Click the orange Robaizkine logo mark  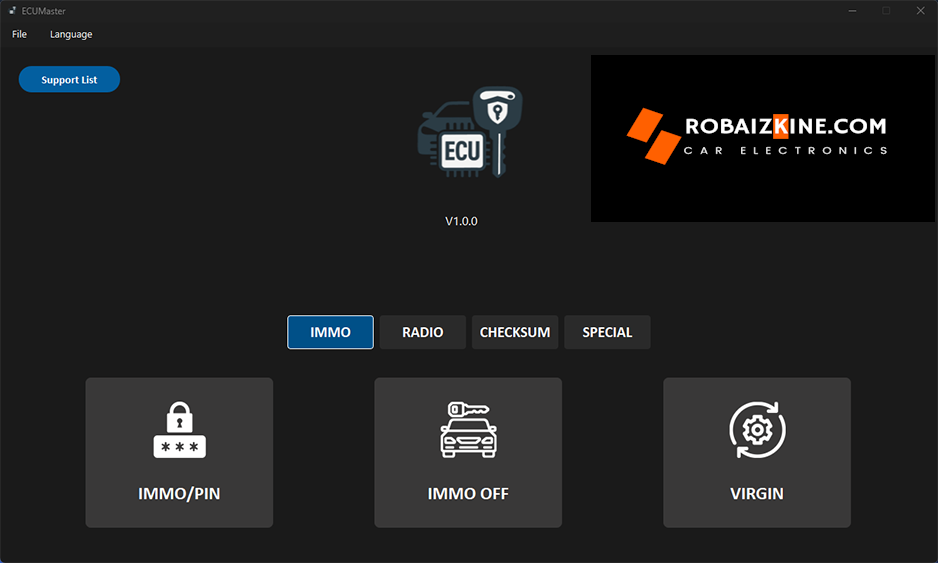pos(653,135)
